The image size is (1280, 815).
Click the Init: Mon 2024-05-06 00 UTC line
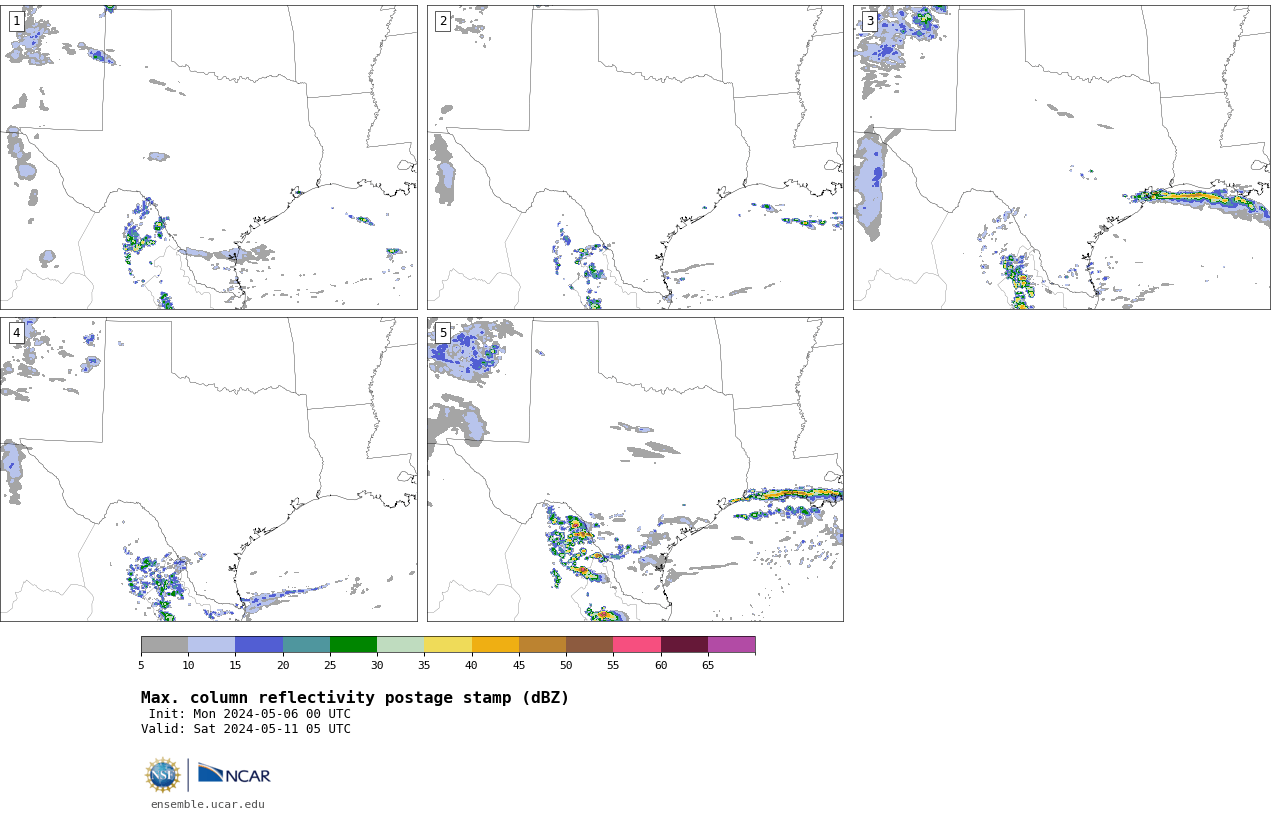[x=250, y=714]
